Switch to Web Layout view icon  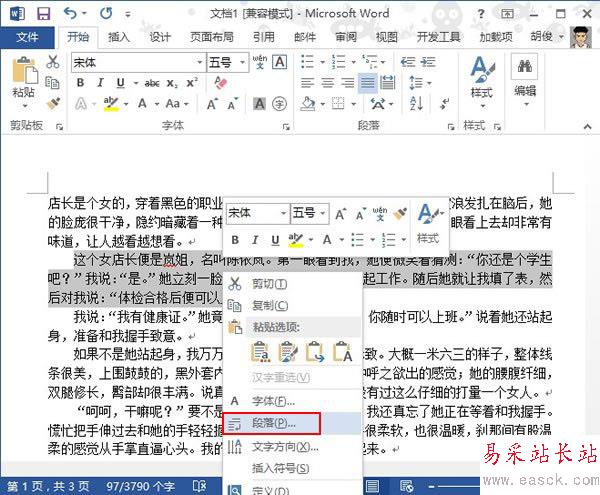[x=406, y=486]
